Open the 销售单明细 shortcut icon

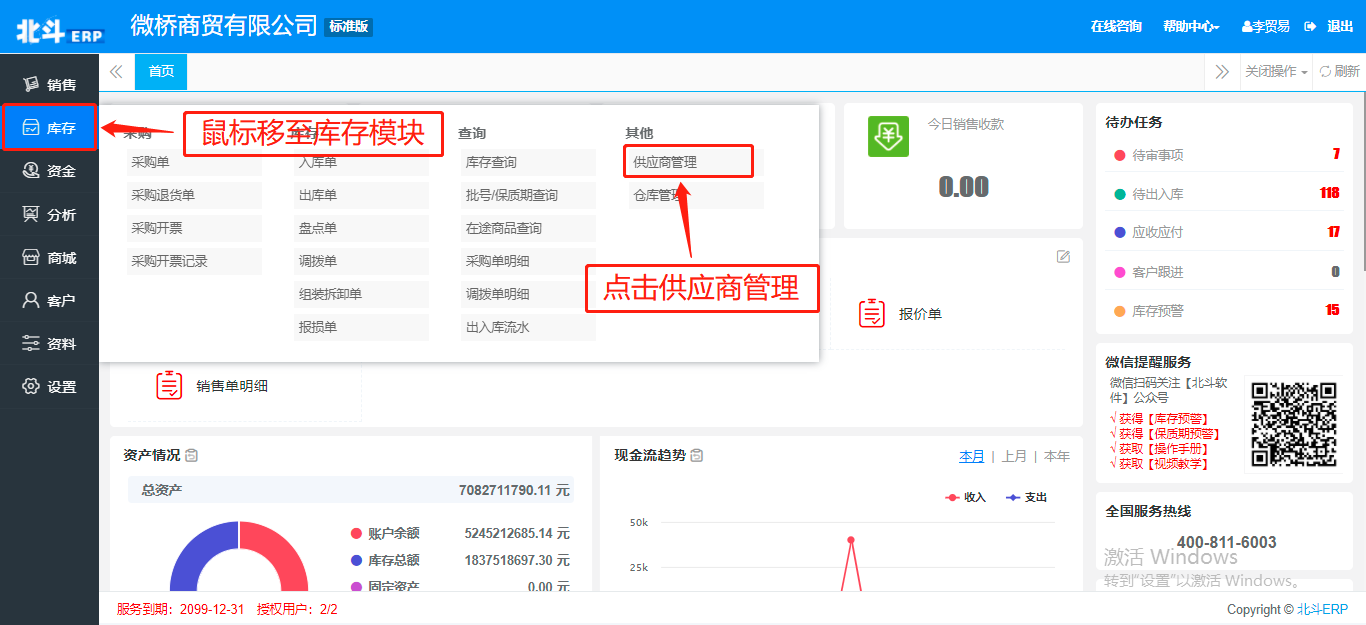(169, 385)
